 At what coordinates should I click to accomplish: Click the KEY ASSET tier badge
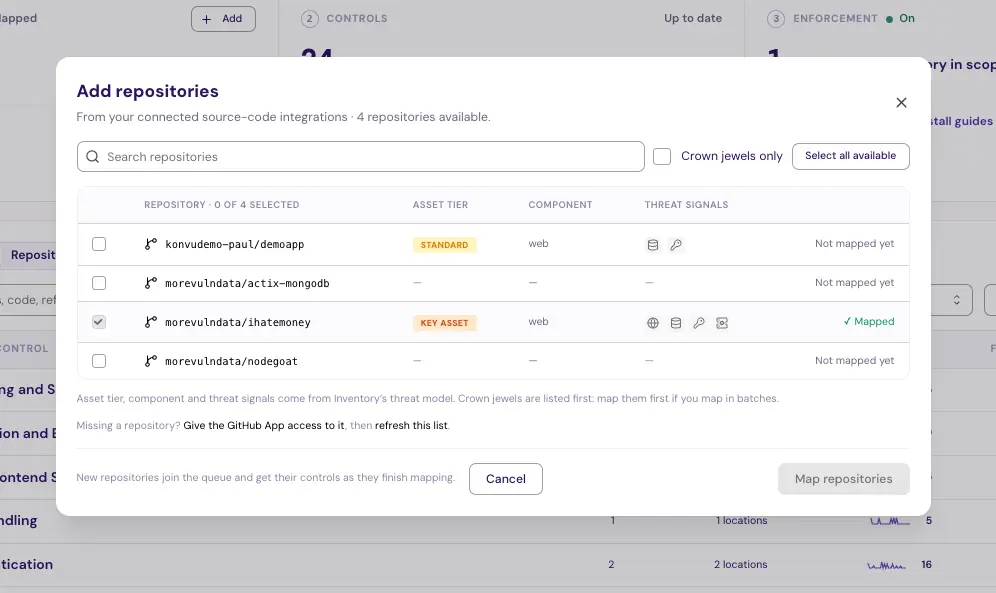[x=445, y=323]
